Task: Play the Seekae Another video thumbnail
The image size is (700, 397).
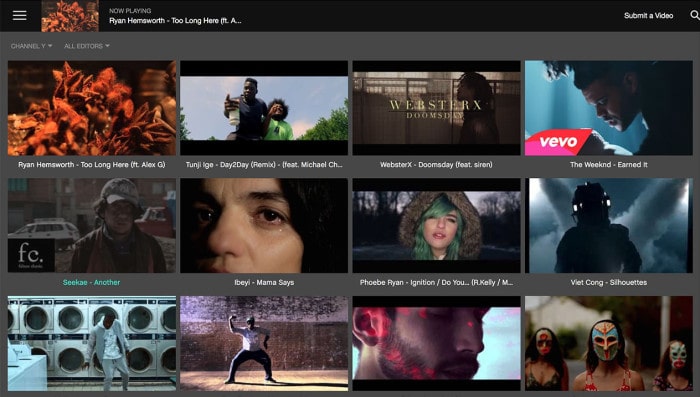Action: coord(92,226)
